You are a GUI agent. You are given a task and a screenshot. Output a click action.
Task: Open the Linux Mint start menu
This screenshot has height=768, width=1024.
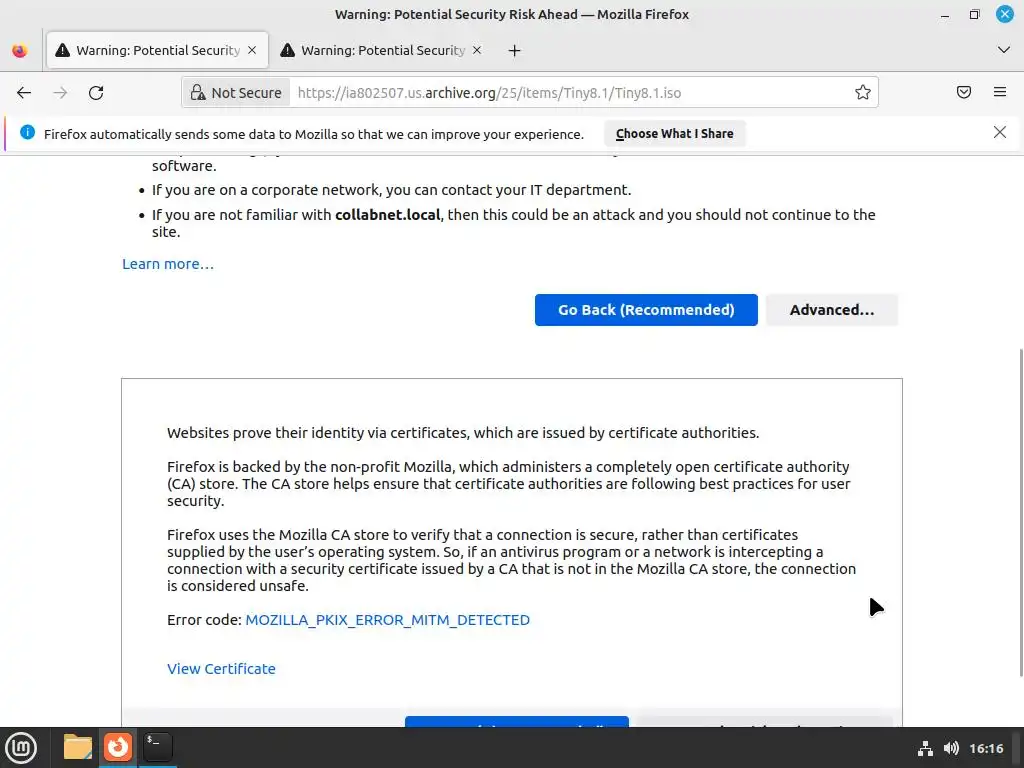coord(21,748)
